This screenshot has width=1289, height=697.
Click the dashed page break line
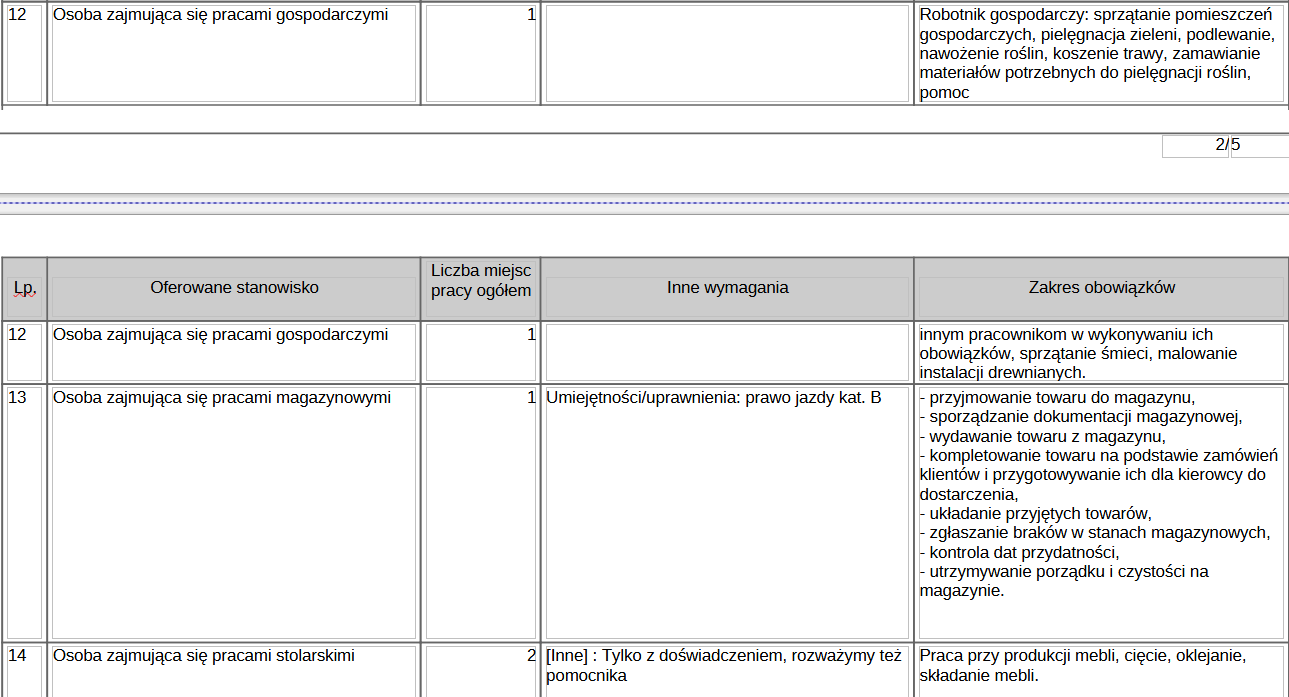point(644,202)
